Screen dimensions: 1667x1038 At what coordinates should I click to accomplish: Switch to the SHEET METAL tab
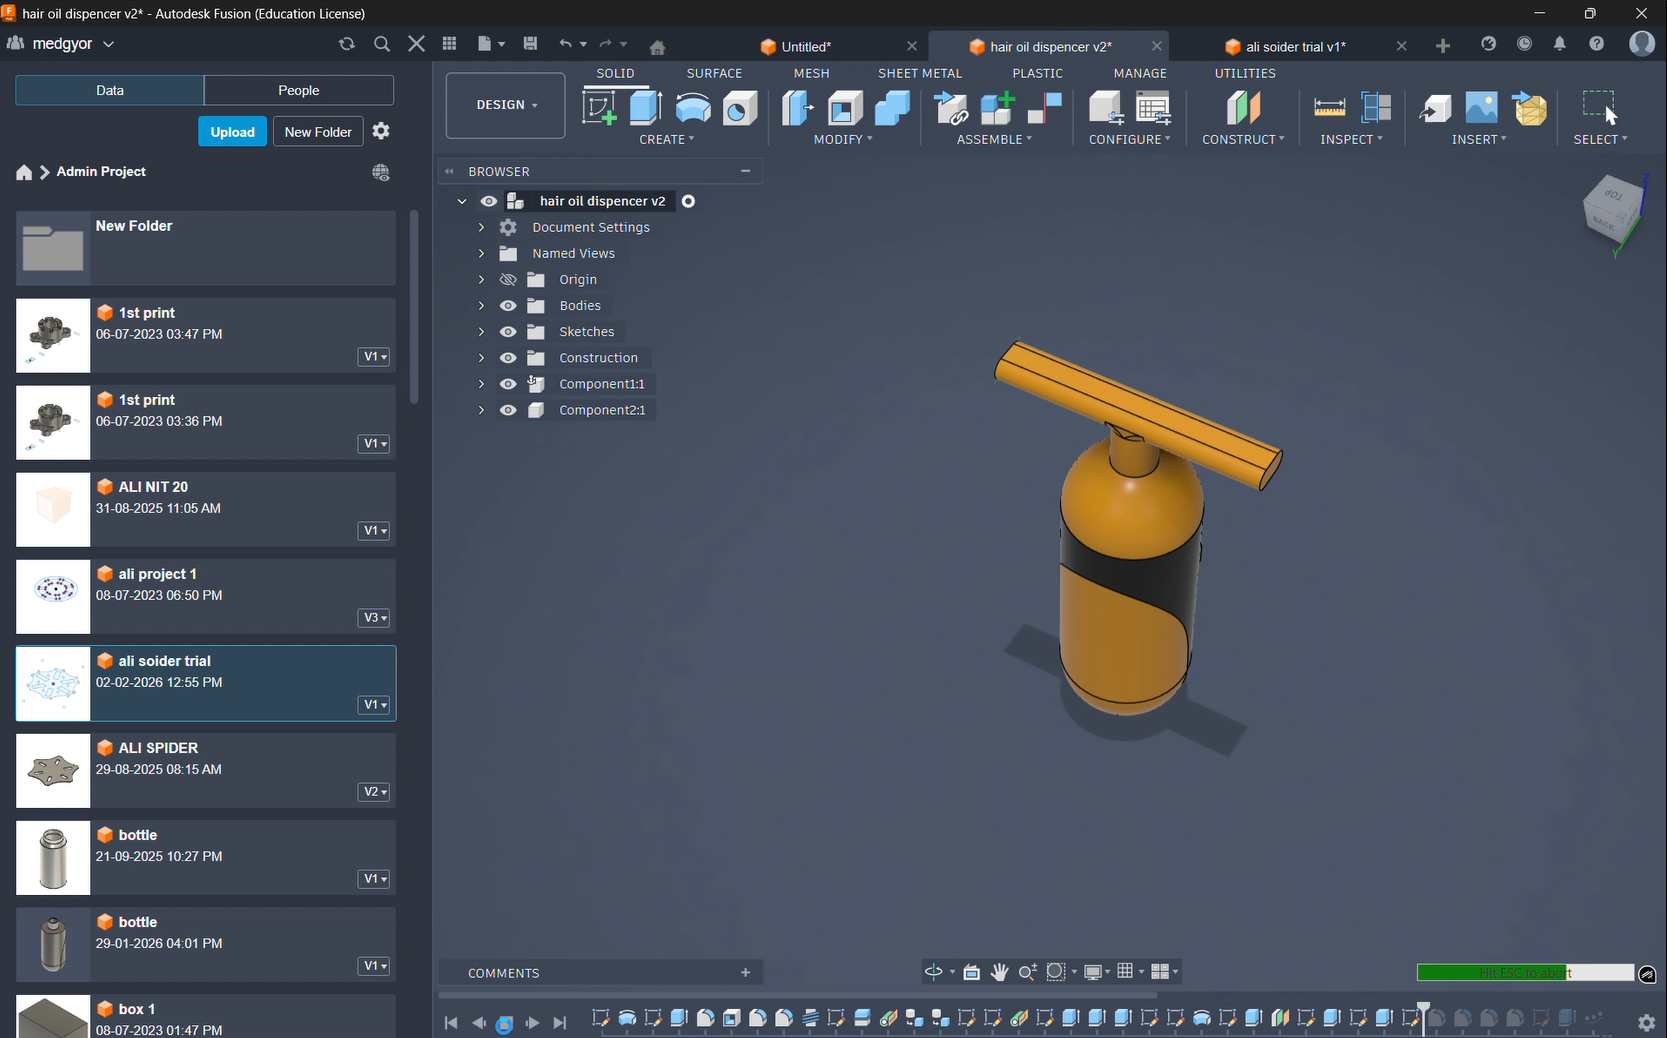click(919, 73)
